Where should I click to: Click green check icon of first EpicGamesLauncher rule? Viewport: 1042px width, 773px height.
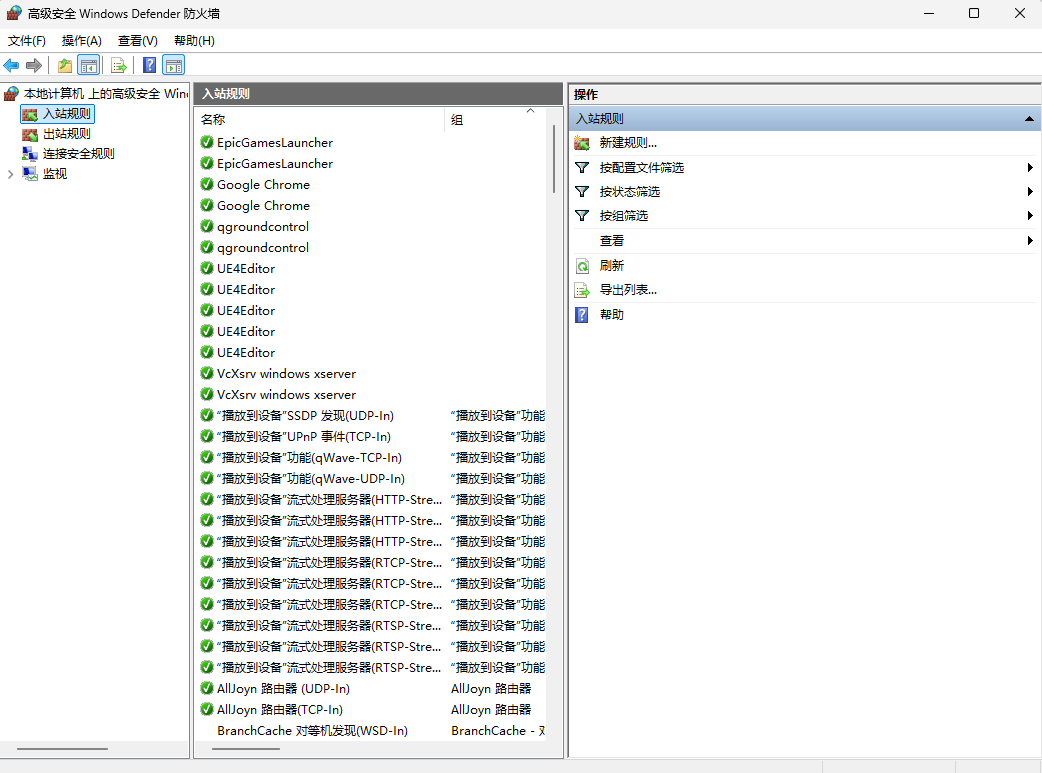point(207,142)
